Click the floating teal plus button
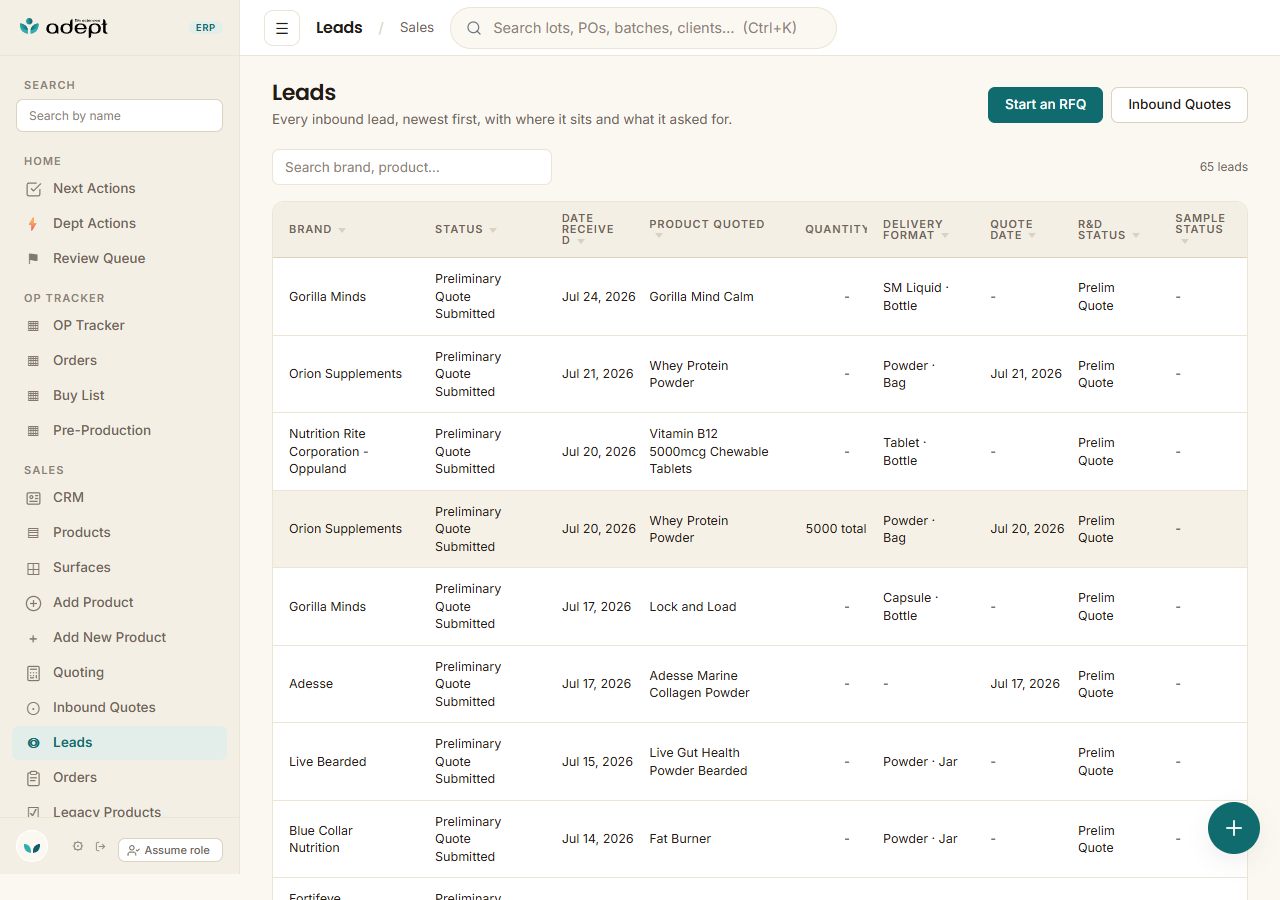 tap(1234, 828)
